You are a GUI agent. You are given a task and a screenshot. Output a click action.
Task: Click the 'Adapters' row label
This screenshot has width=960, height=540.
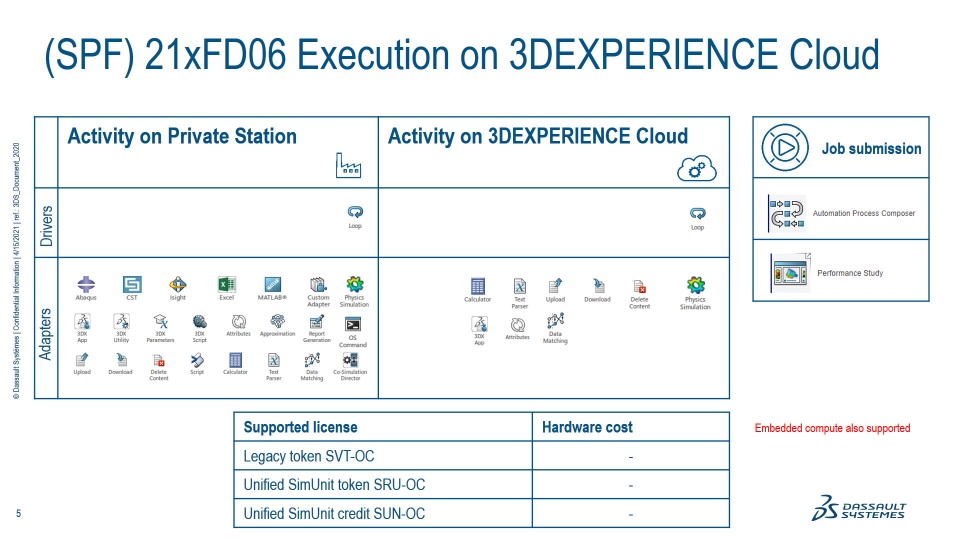pyautogui.click(x=46, y=334)
